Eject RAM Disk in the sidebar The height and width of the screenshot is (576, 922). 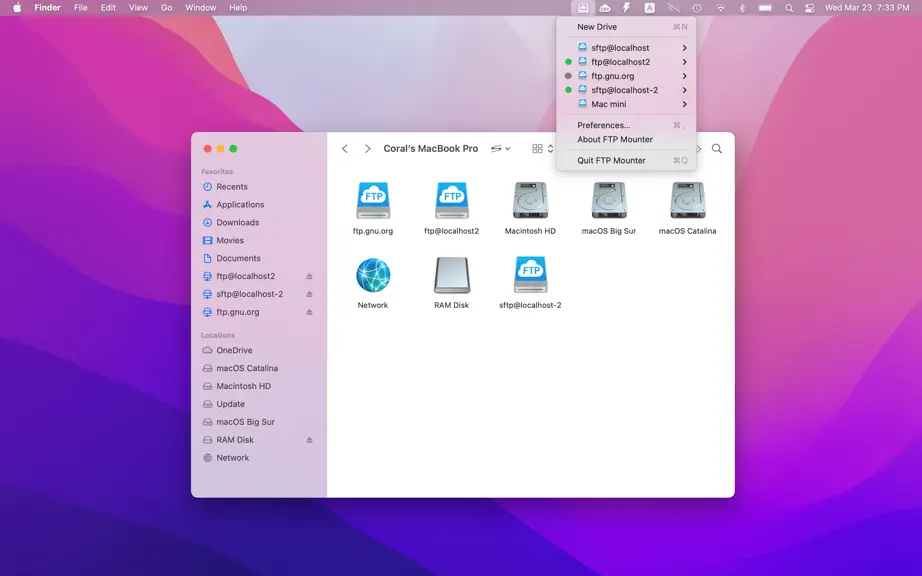click(x=309, y=440)
